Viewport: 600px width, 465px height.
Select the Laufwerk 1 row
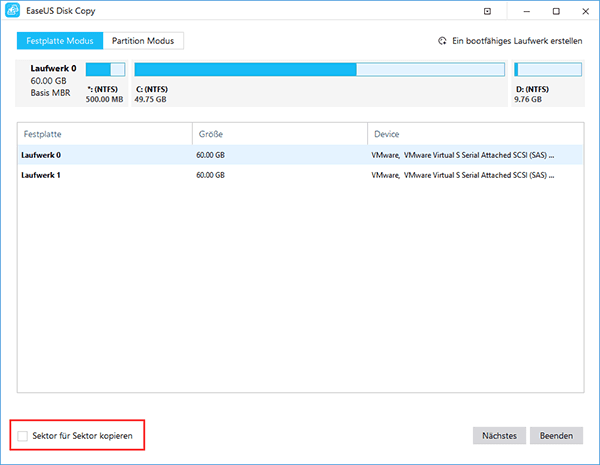pyautogui.click(x=300, y=175)
